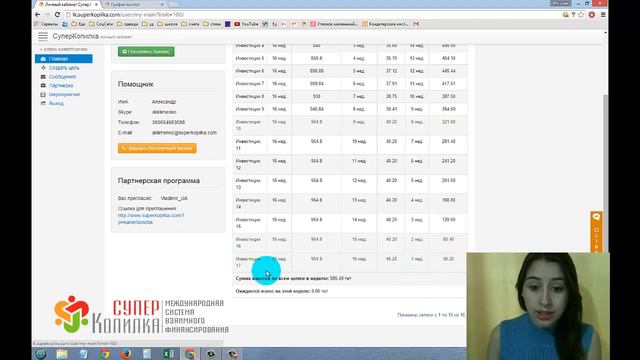Click the 445.44 value in Инвестиция 6 row
The height and width of the screenshot is (360, 640).
pyautogui.click(x=449, y=71)
